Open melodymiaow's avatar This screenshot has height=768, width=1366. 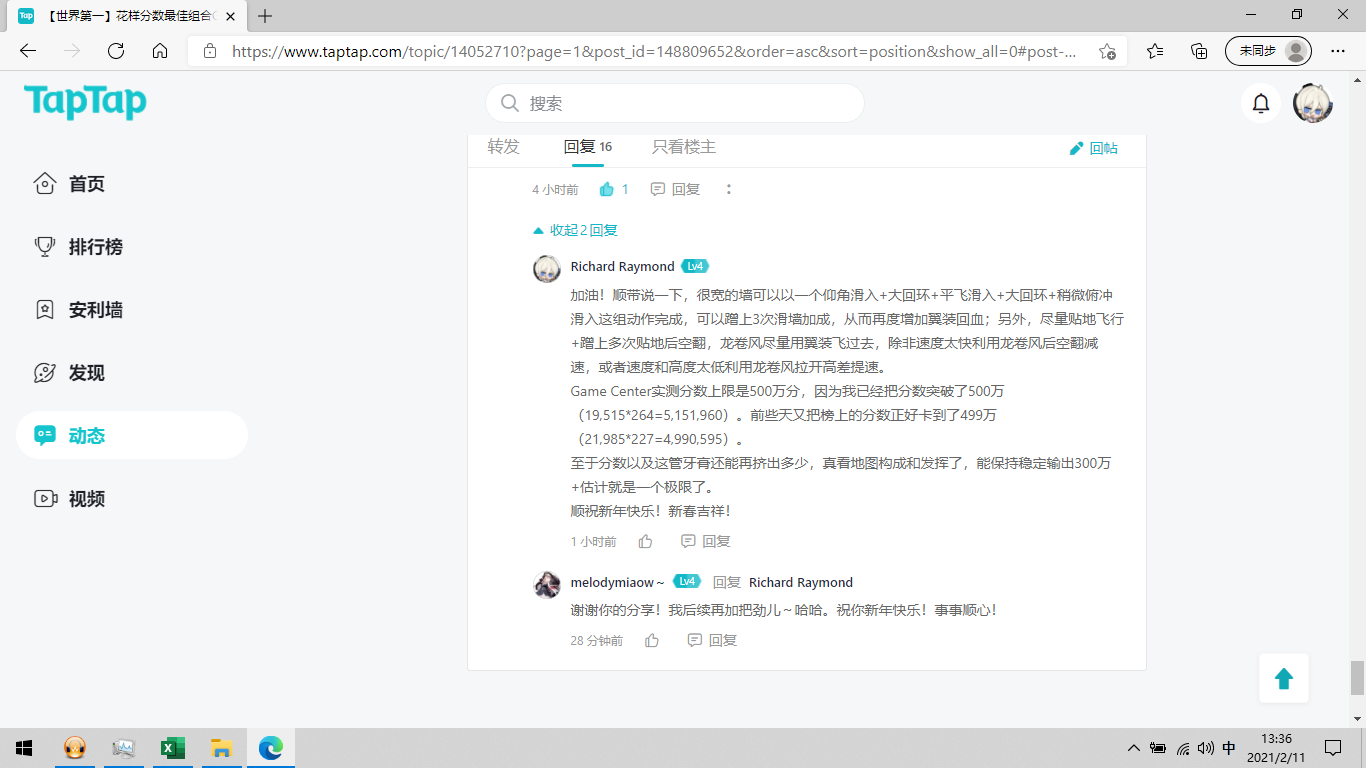tap(547, 585)
